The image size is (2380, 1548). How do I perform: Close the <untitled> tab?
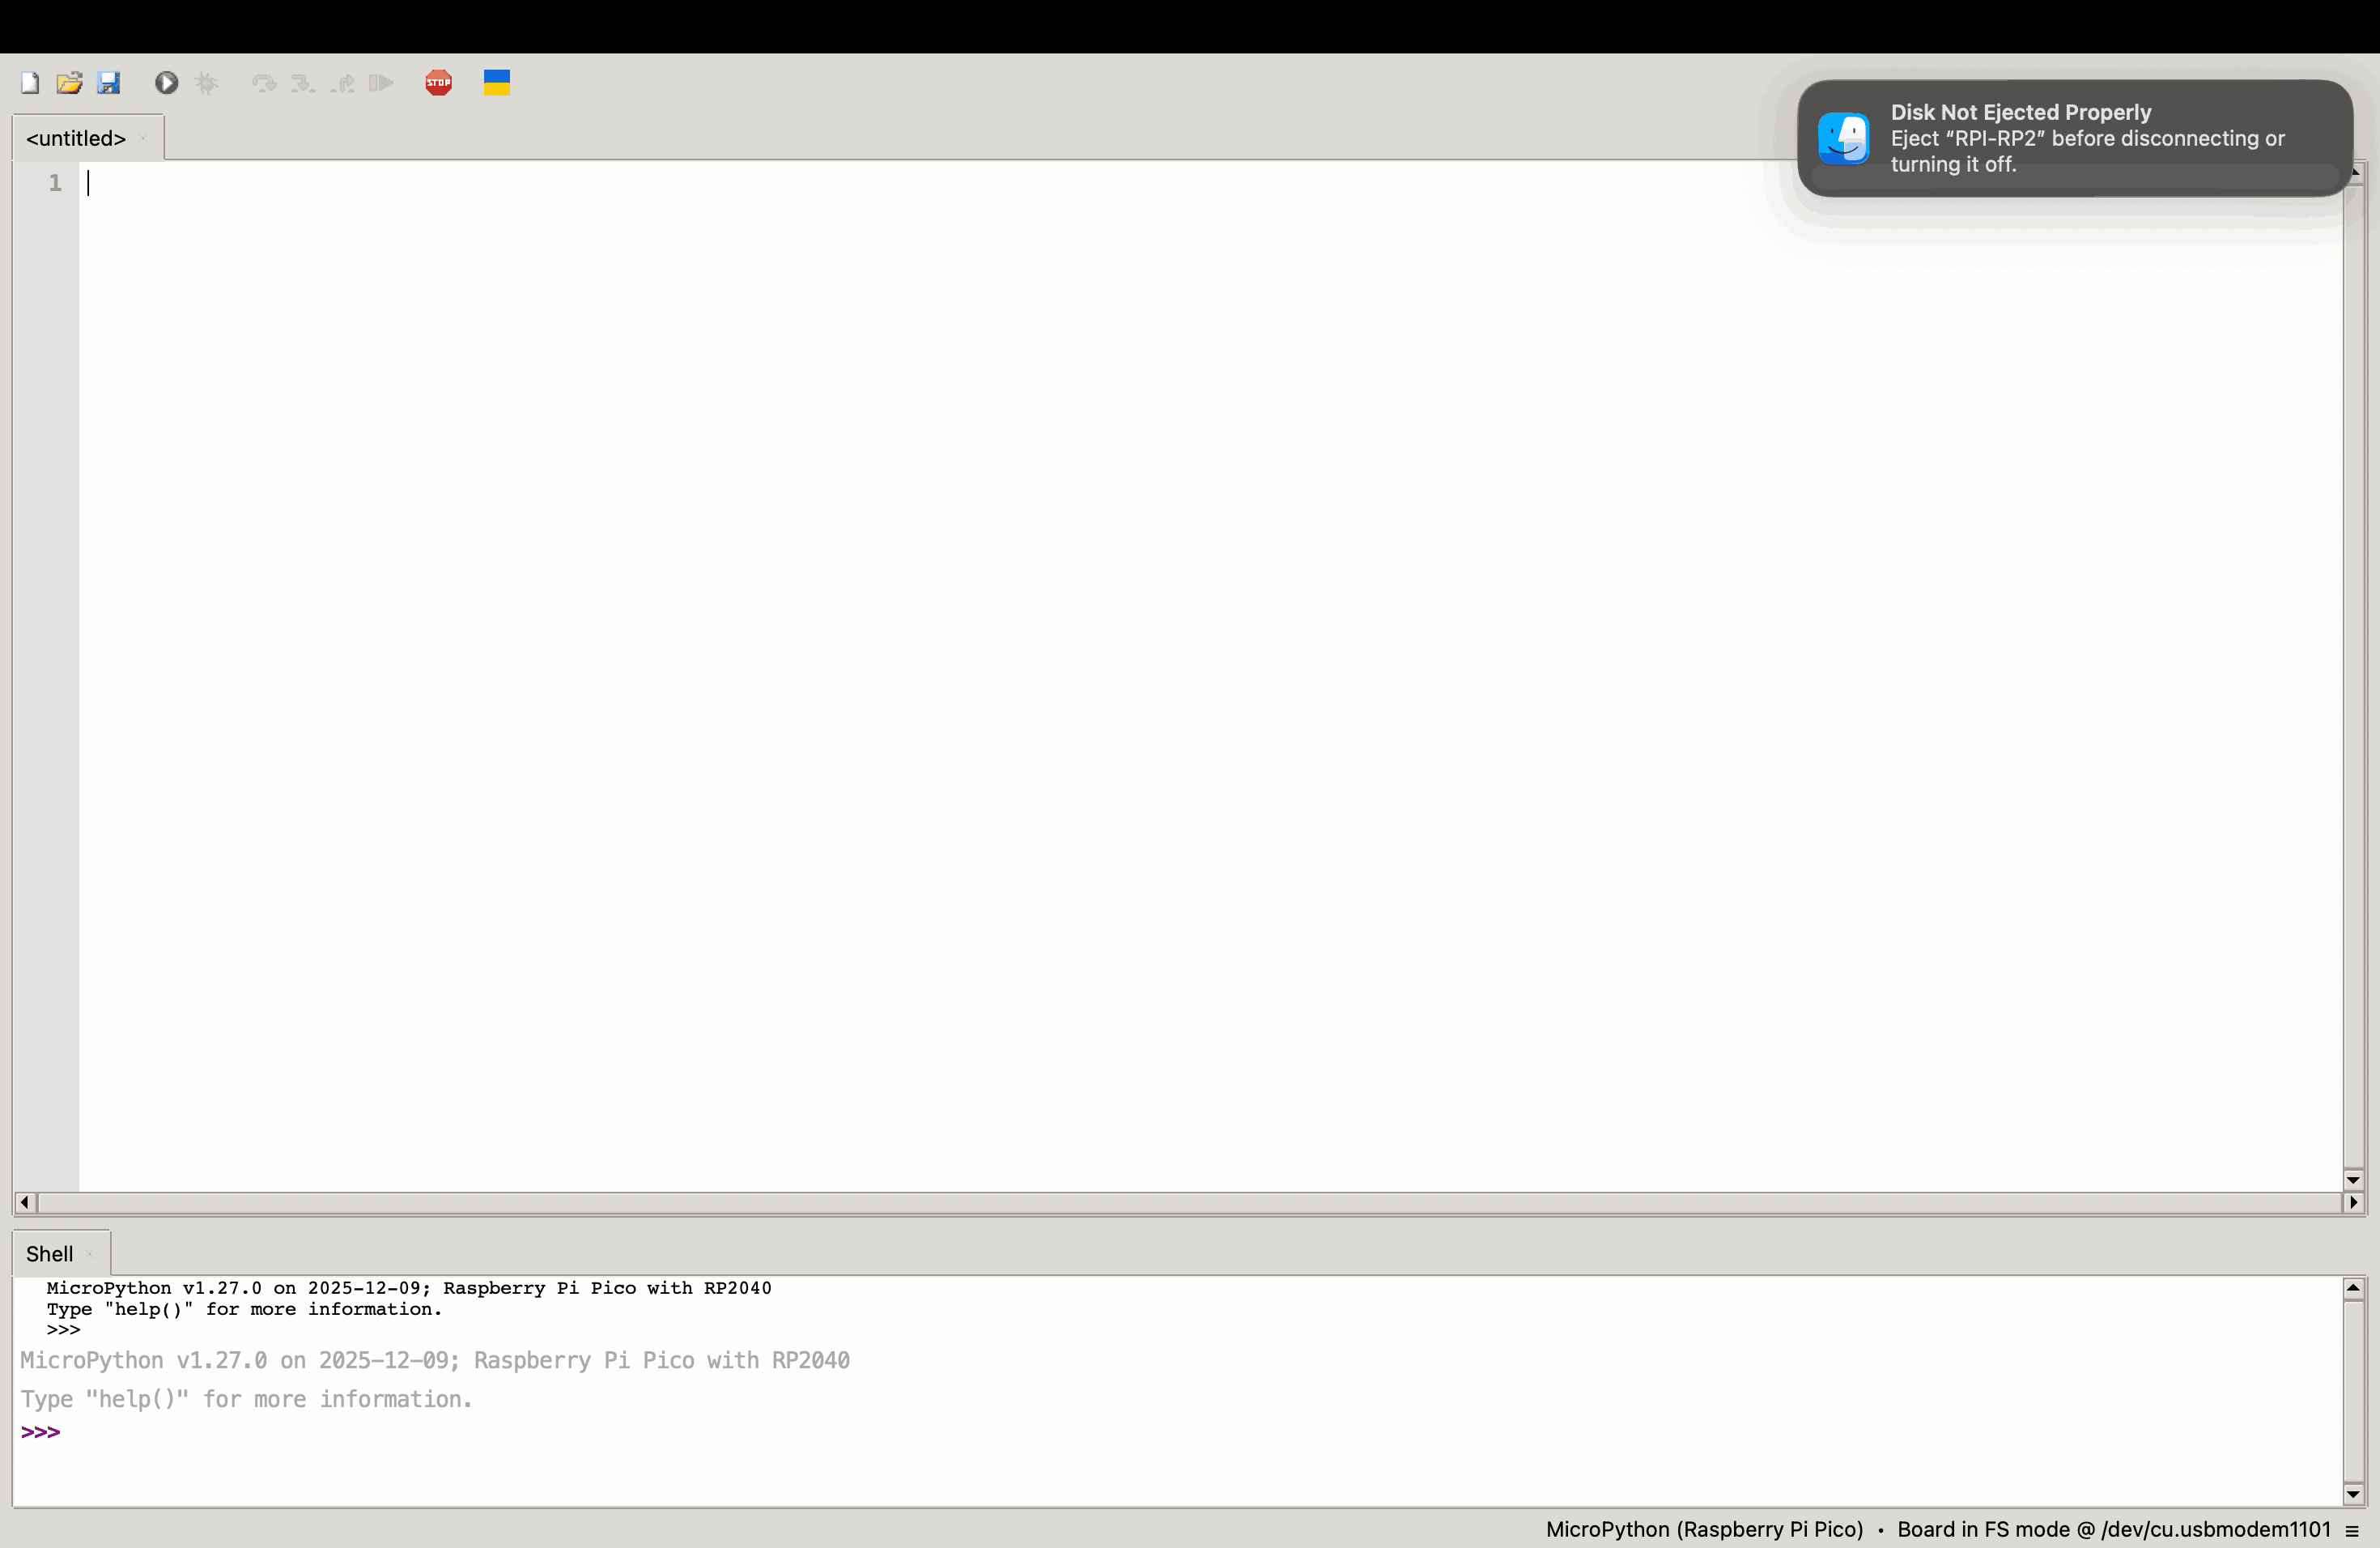point(144,139)
